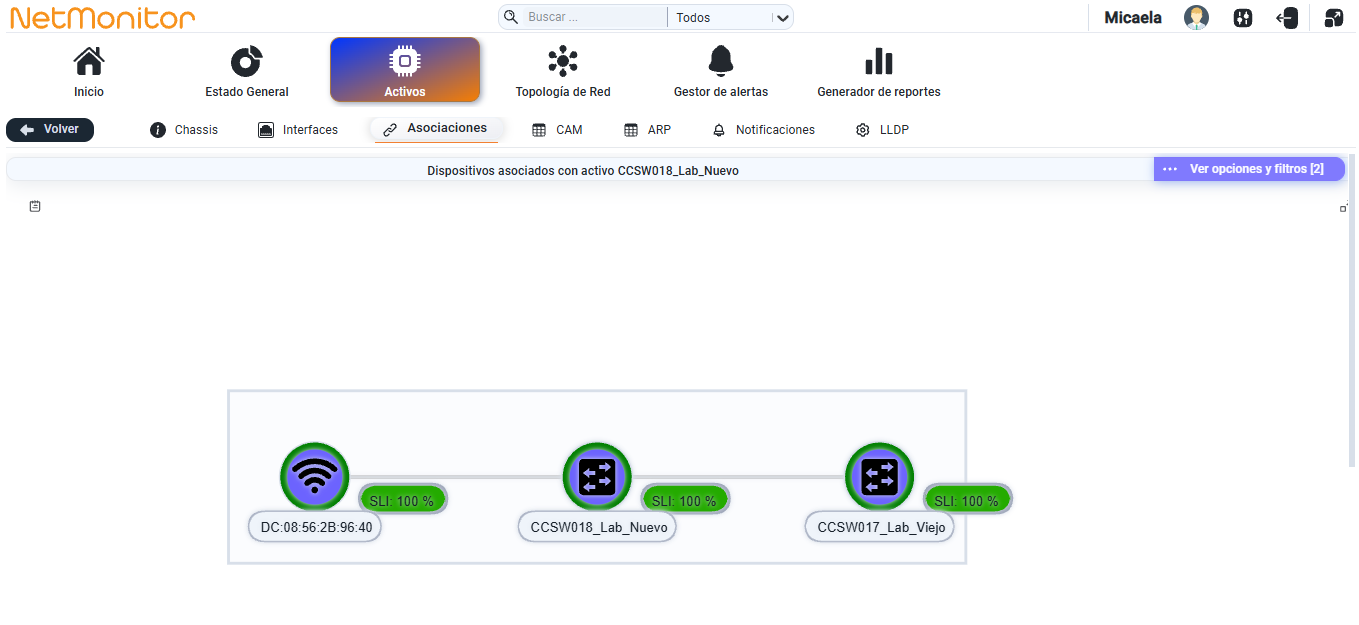Click the DC:08:56:2B:96:40 label
Viewport: 1359px width, 625px height.
click(315, 527)
